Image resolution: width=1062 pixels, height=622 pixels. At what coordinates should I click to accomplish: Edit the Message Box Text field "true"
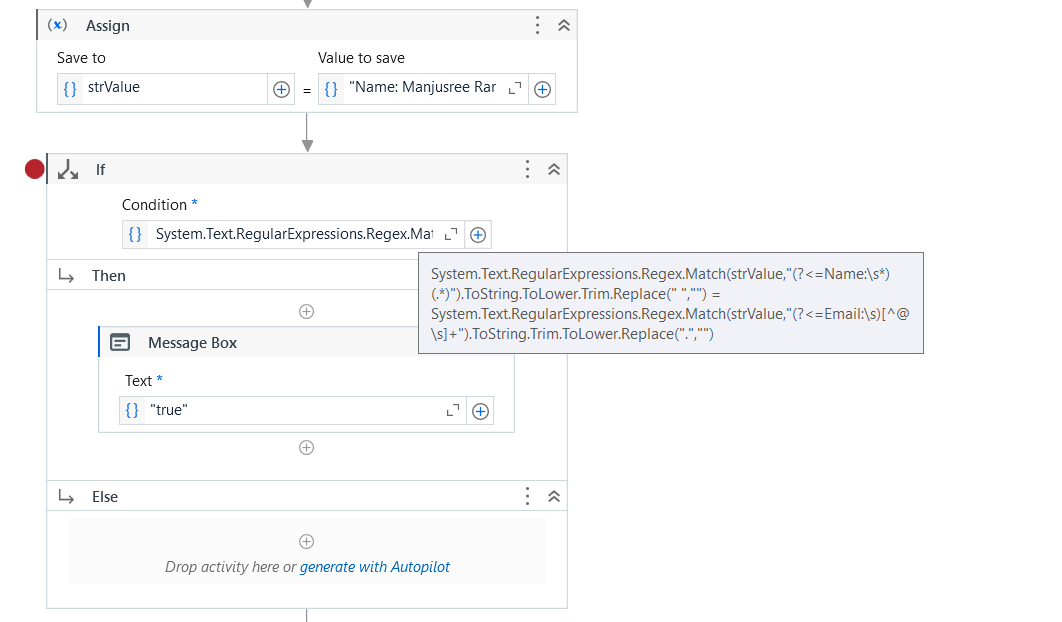point(293,411)
